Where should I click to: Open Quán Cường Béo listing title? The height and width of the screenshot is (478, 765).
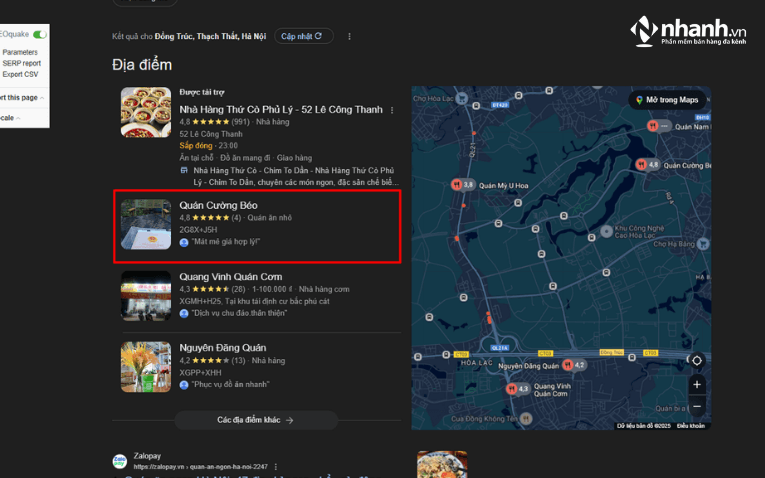pos(218,205)
